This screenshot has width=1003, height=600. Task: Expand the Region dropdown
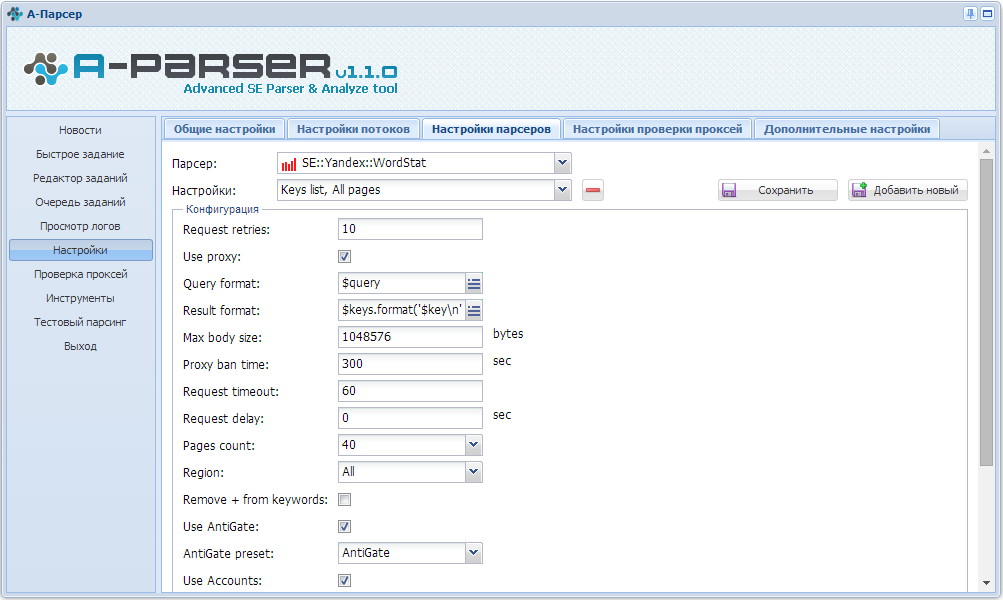(473, 472)
